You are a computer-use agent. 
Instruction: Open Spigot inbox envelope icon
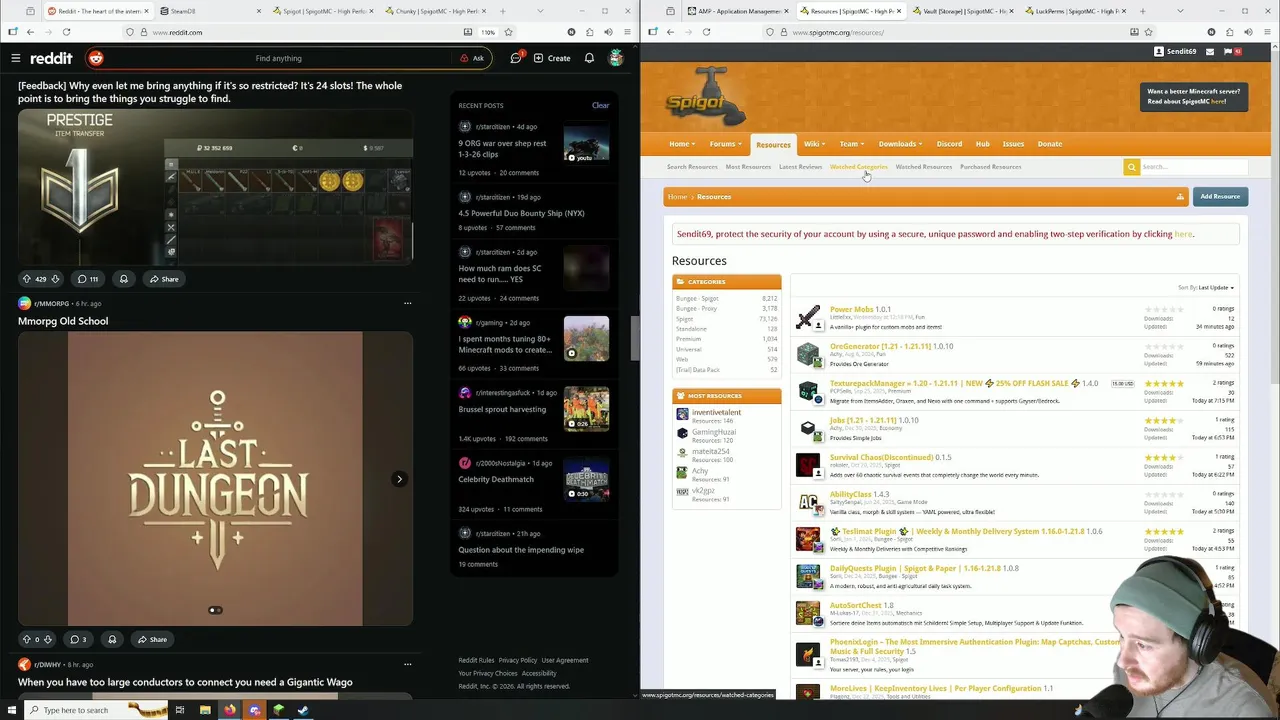click(x=1209, y=51)
